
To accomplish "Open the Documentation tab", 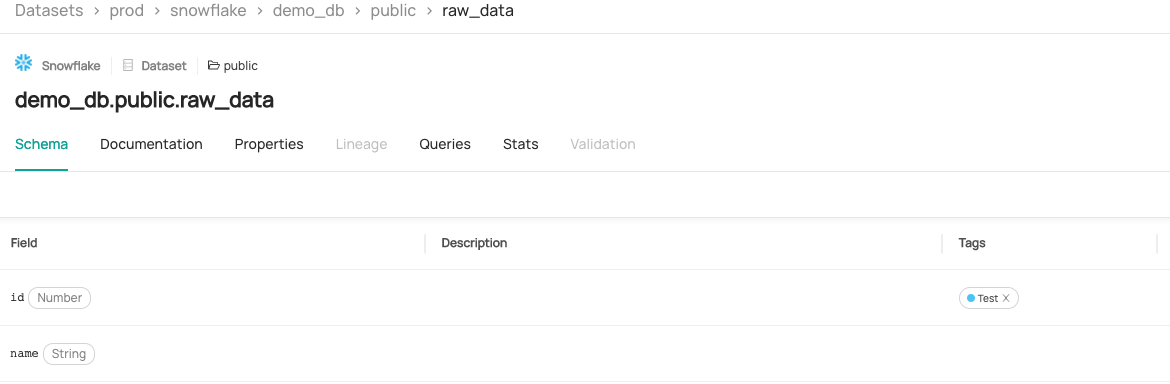I will (151, 145).
